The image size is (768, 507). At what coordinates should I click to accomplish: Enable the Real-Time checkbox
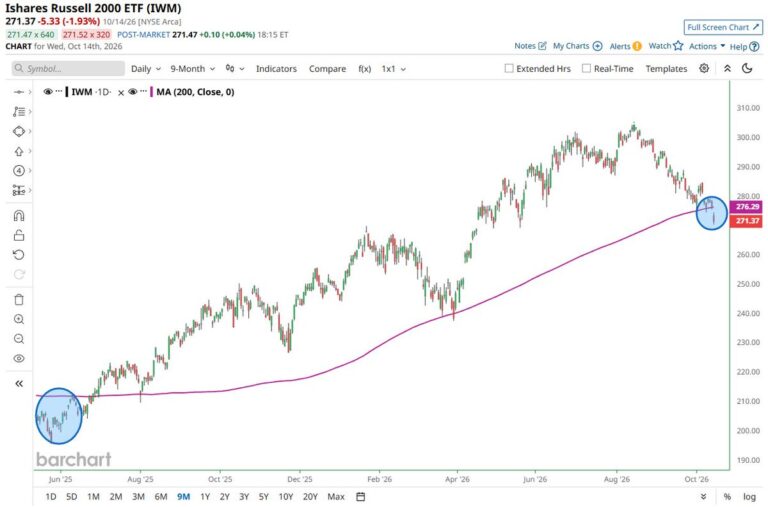[x=586, y=69]
